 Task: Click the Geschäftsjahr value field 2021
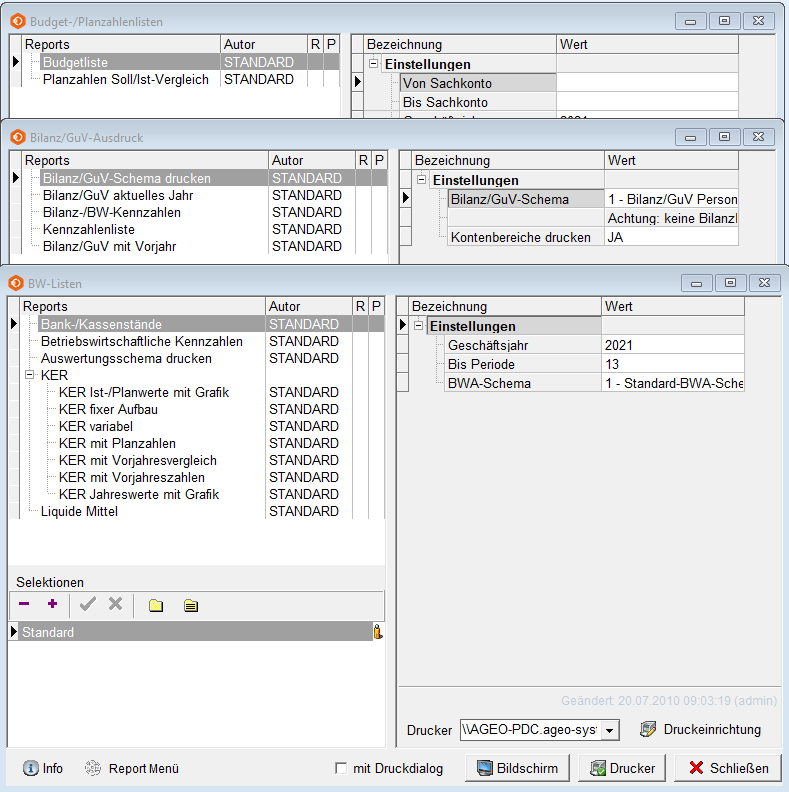pyautogui.click(x=672, y=345)
